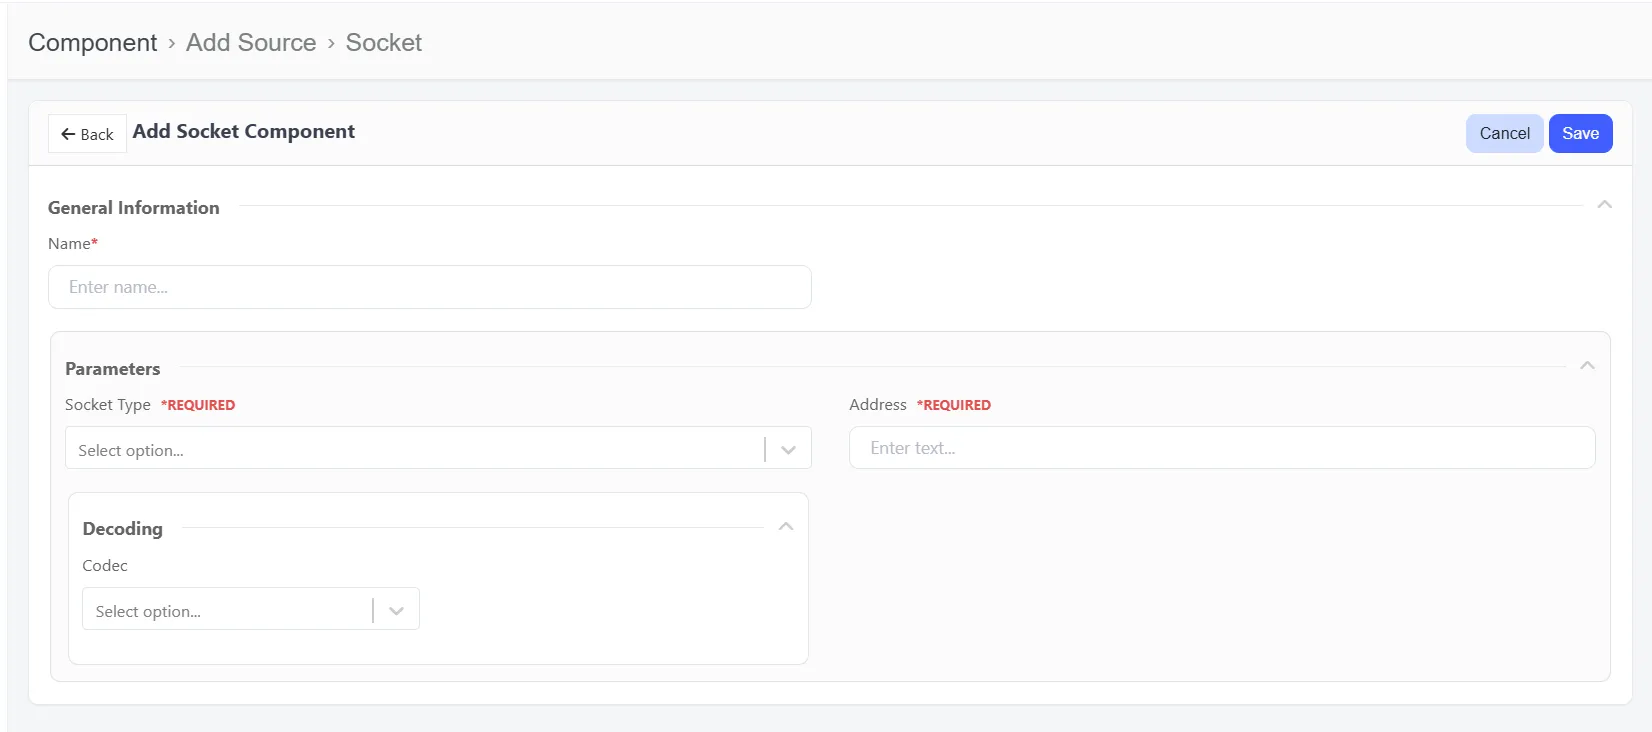Go back using the Back button

click(x=87, y=134)
